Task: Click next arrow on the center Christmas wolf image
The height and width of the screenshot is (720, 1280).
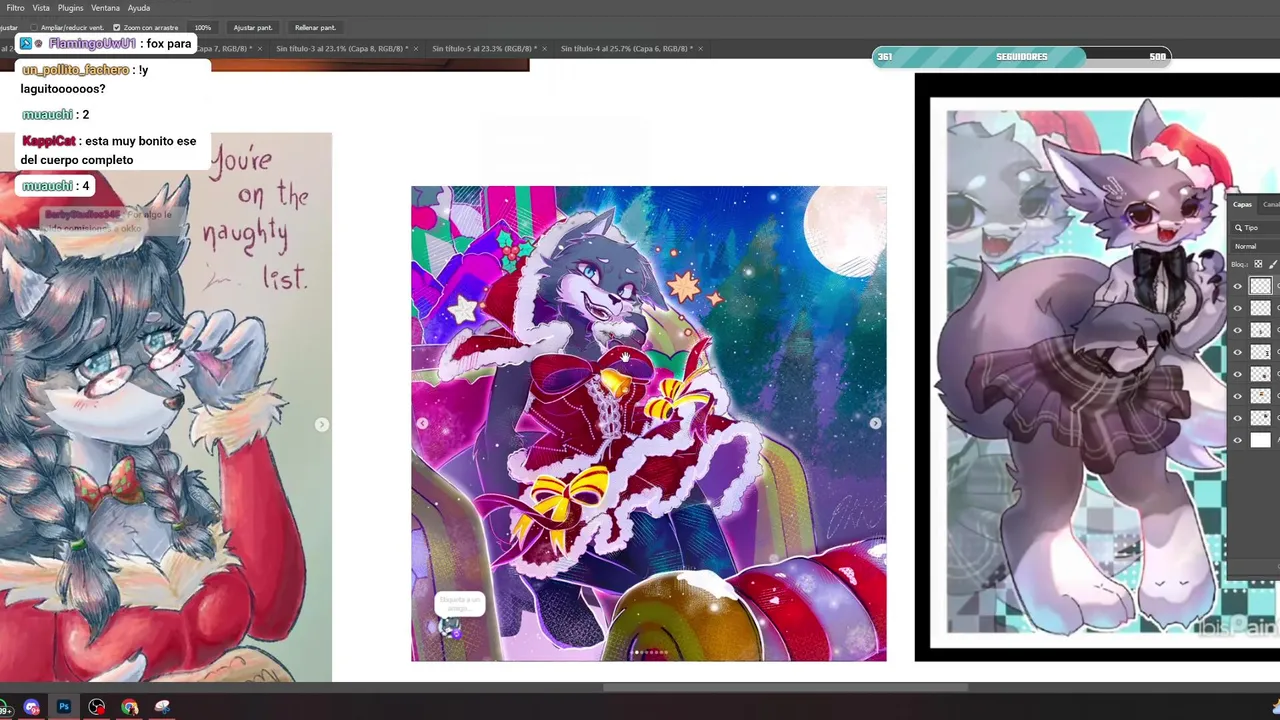Action: tap(875, 423)
